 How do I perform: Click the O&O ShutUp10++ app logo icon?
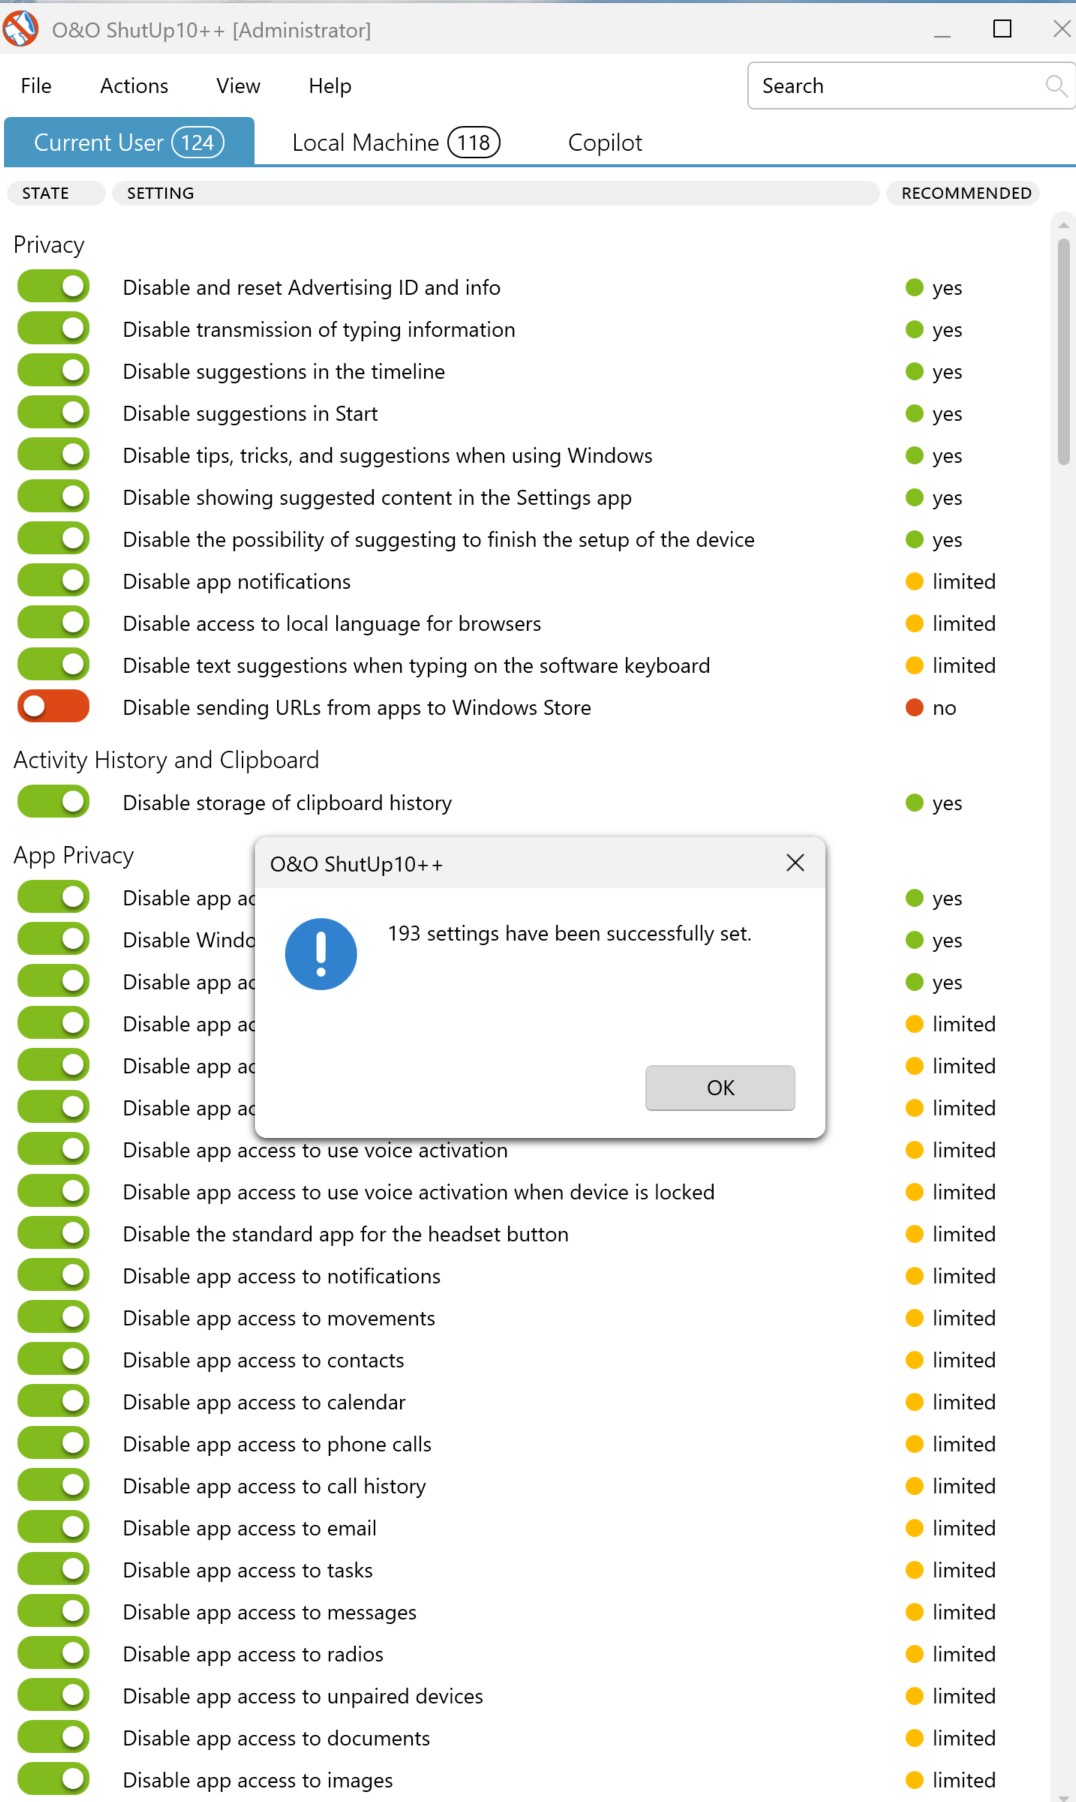pos(20,29)
